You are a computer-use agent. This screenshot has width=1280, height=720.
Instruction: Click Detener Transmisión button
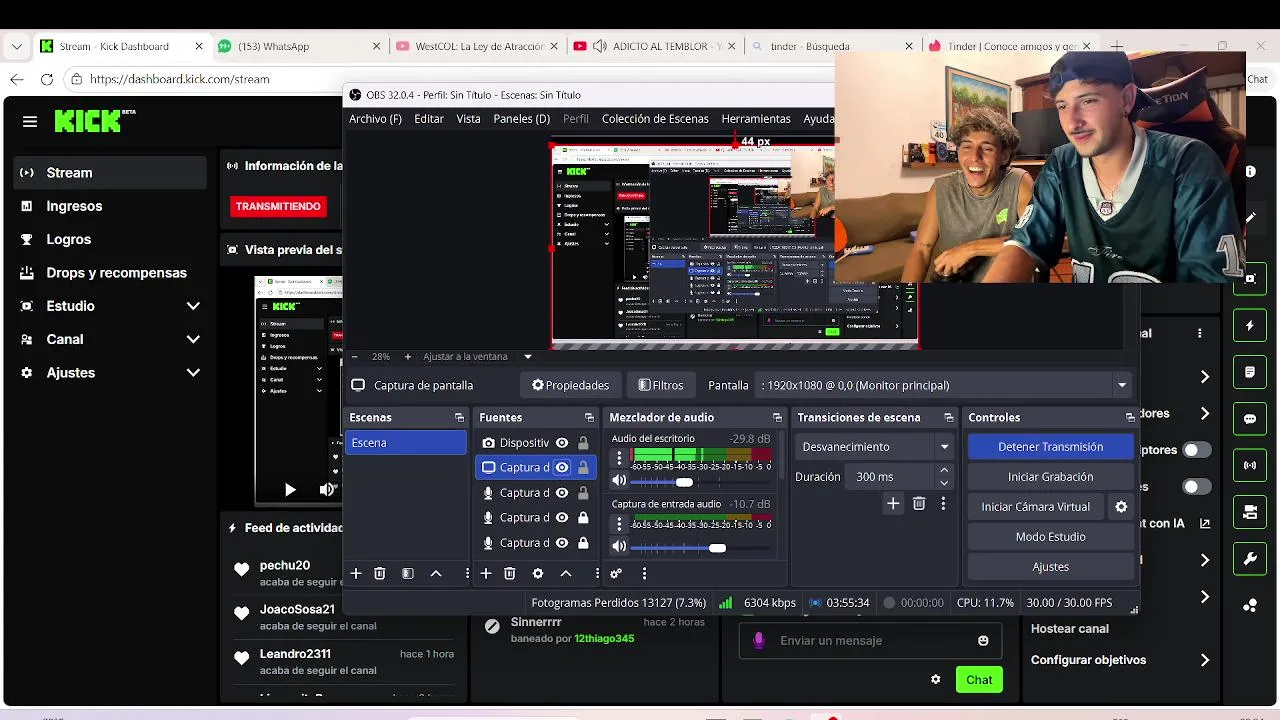(1050, 447)
